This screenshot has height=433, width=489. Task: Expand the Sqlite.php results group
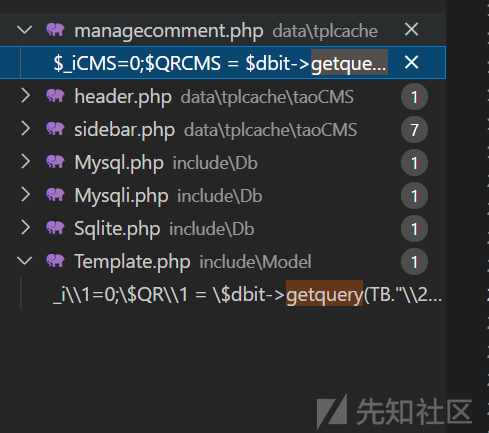(25, 228)
